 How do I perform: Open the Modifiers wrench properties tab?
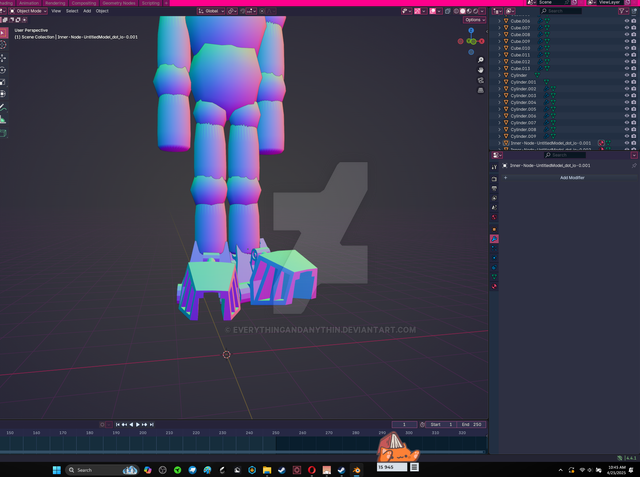point(494,239)
